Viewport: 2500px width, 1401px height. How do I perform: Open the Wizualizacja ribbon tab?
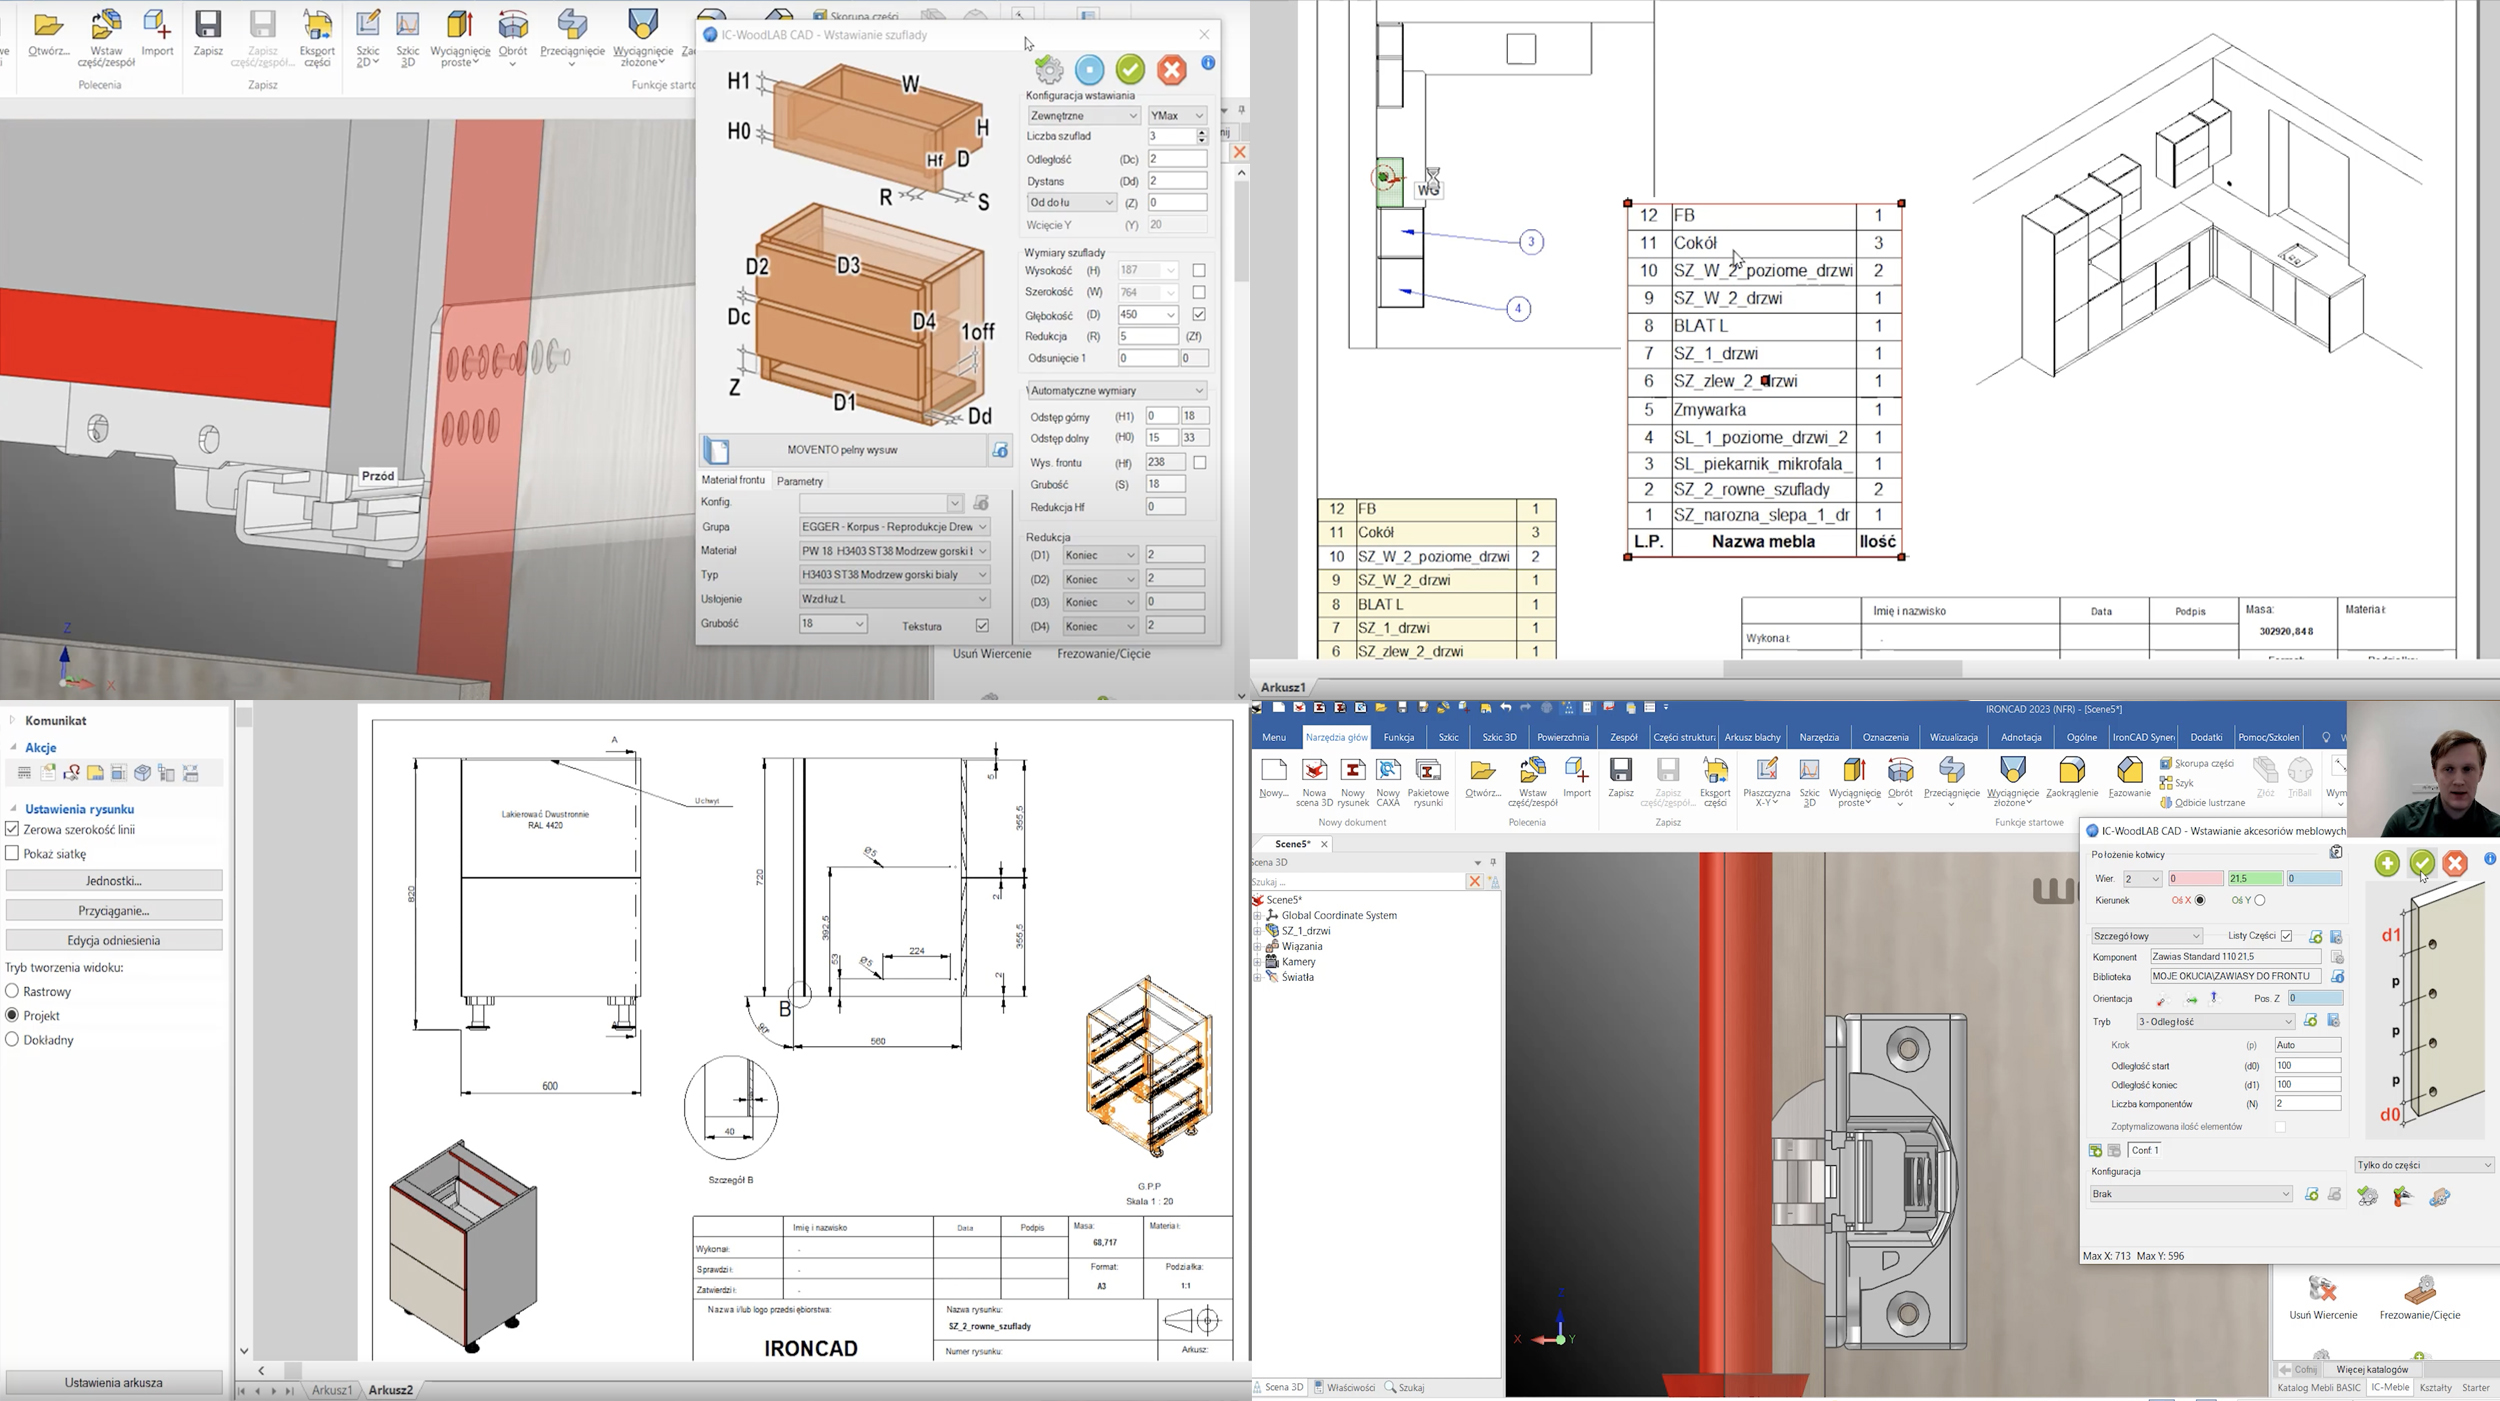click(1953, 738)
